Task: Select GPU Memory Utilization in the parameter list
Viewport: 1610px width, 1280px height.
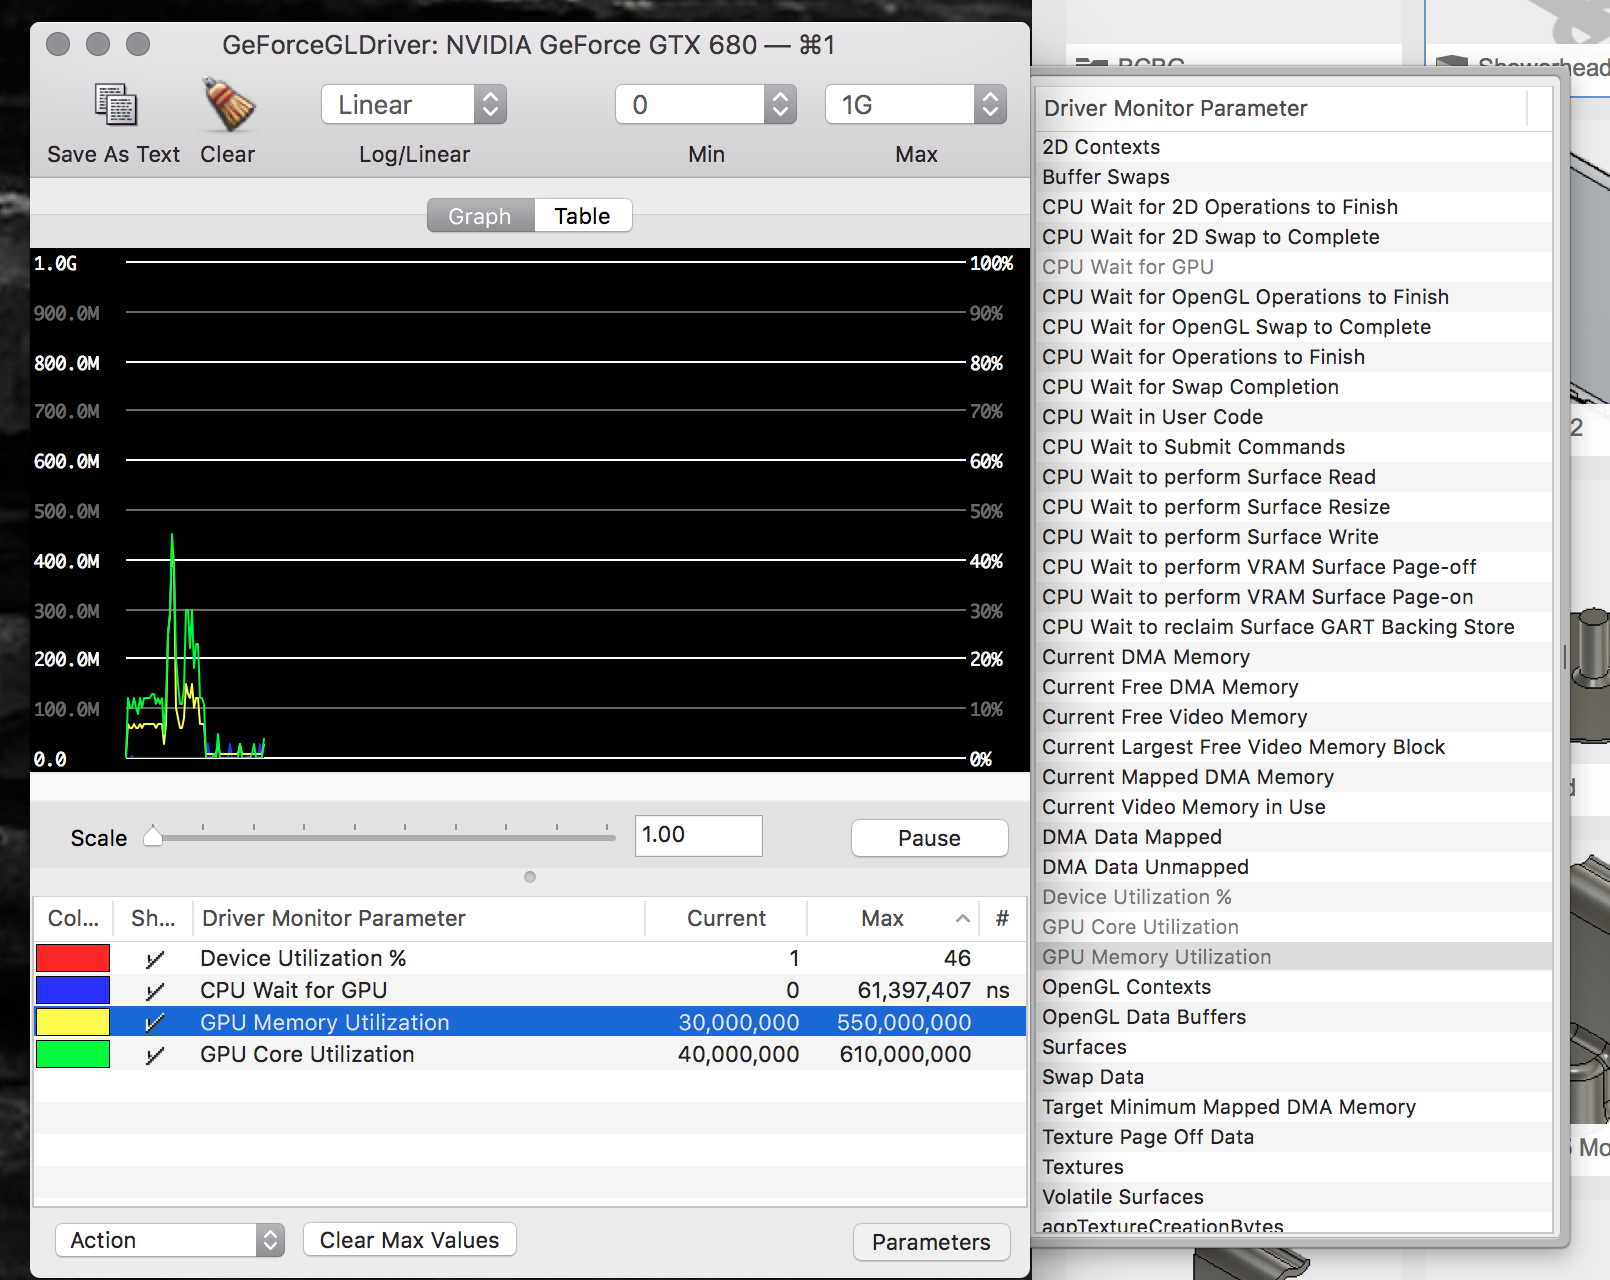Action: 1294,957
